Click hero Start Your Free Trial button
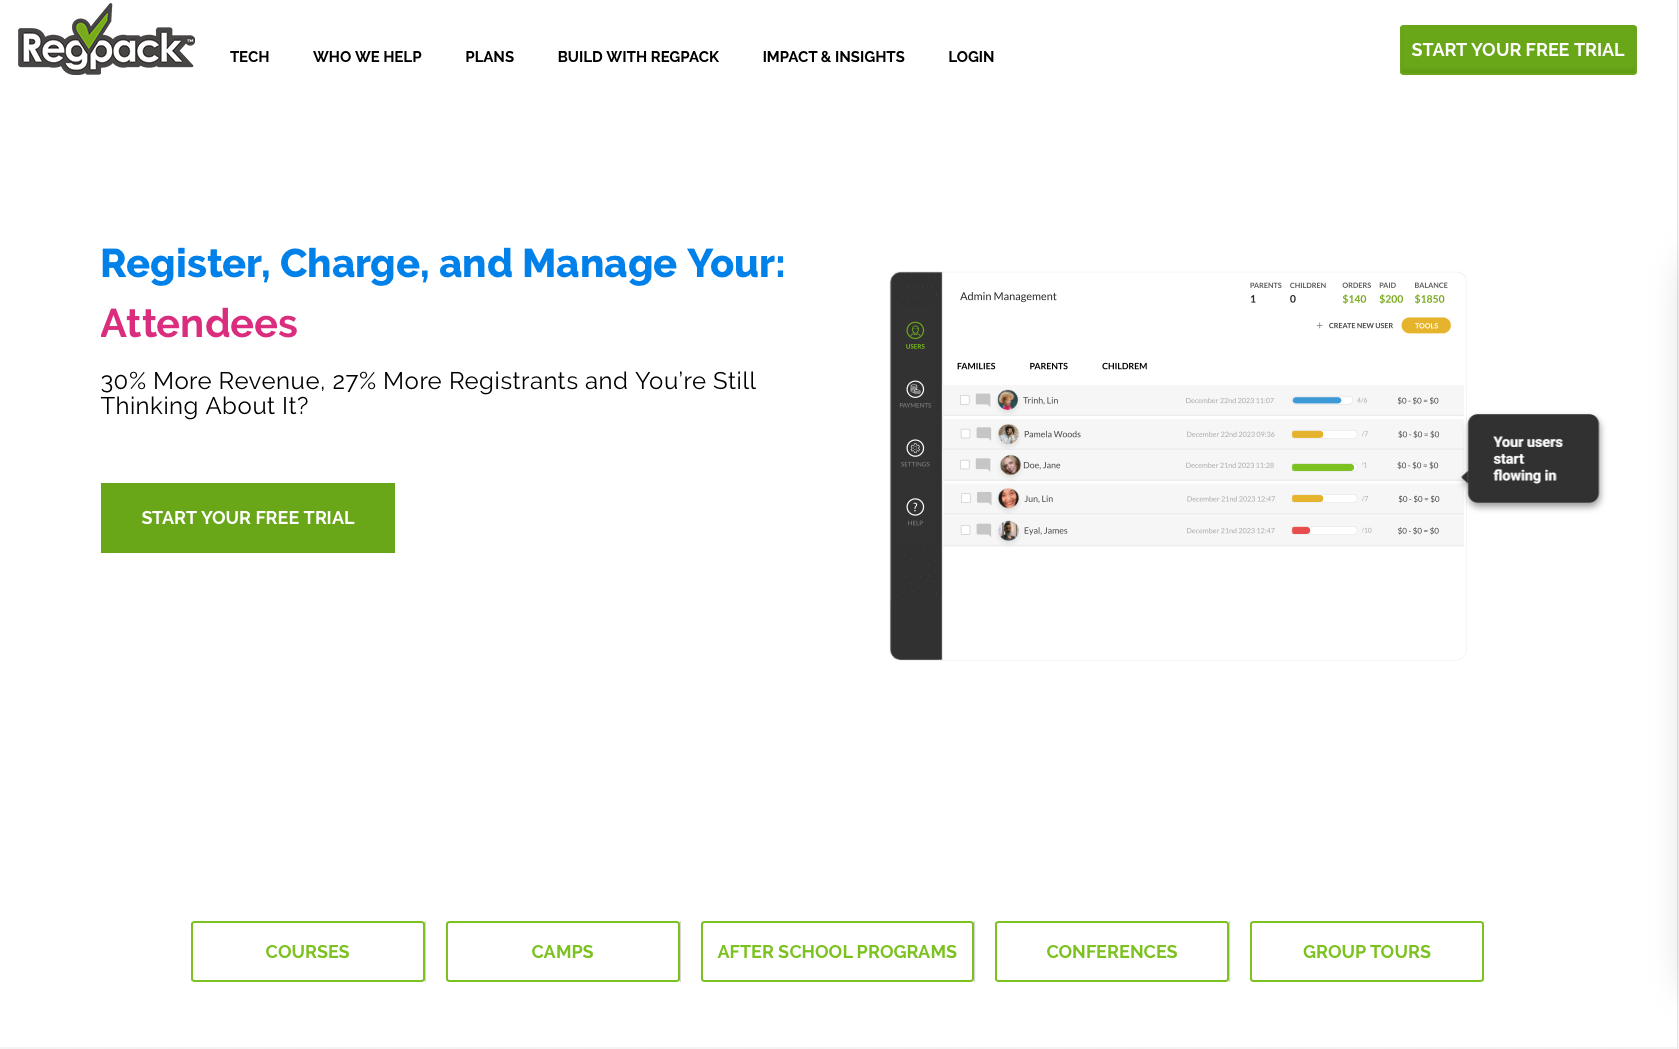The width and height of the screenshot is (1679, 1049). click(248, 518)
